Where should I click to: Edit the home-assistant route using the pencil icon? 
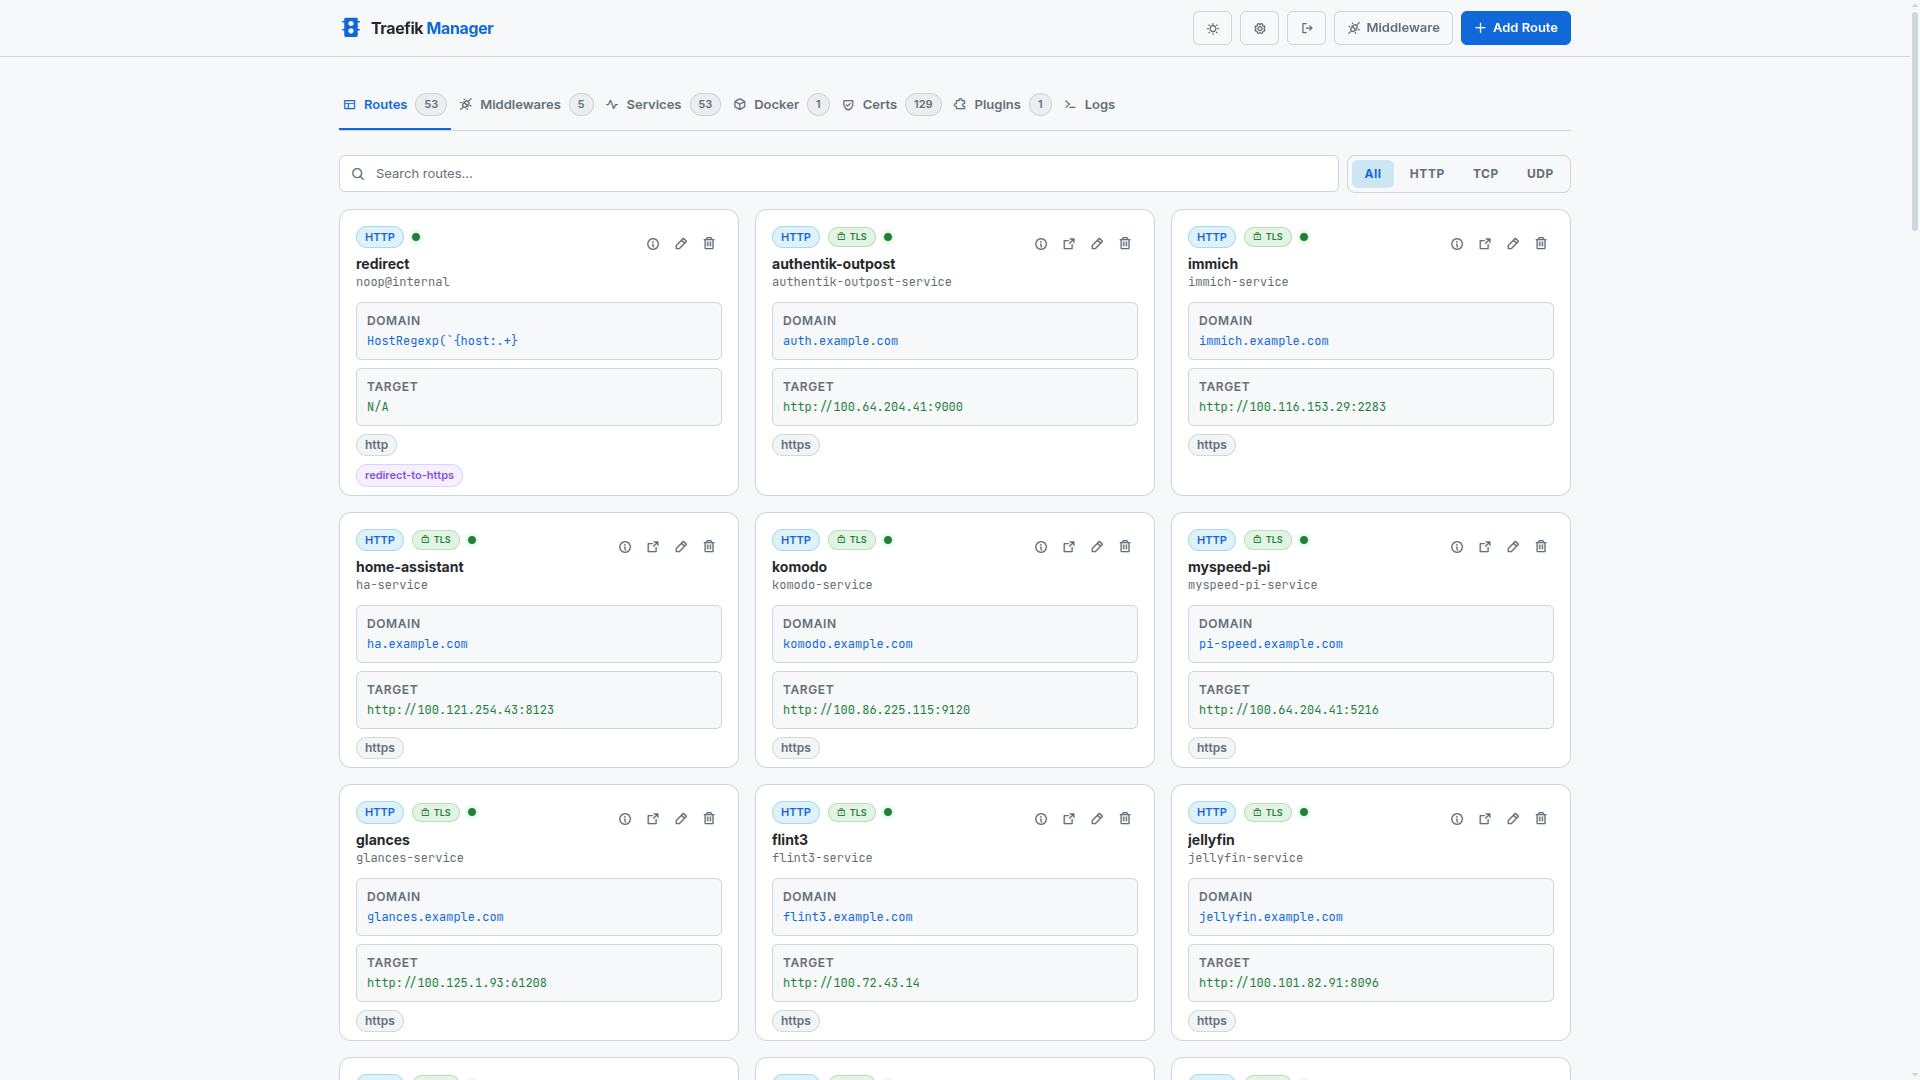681,546
